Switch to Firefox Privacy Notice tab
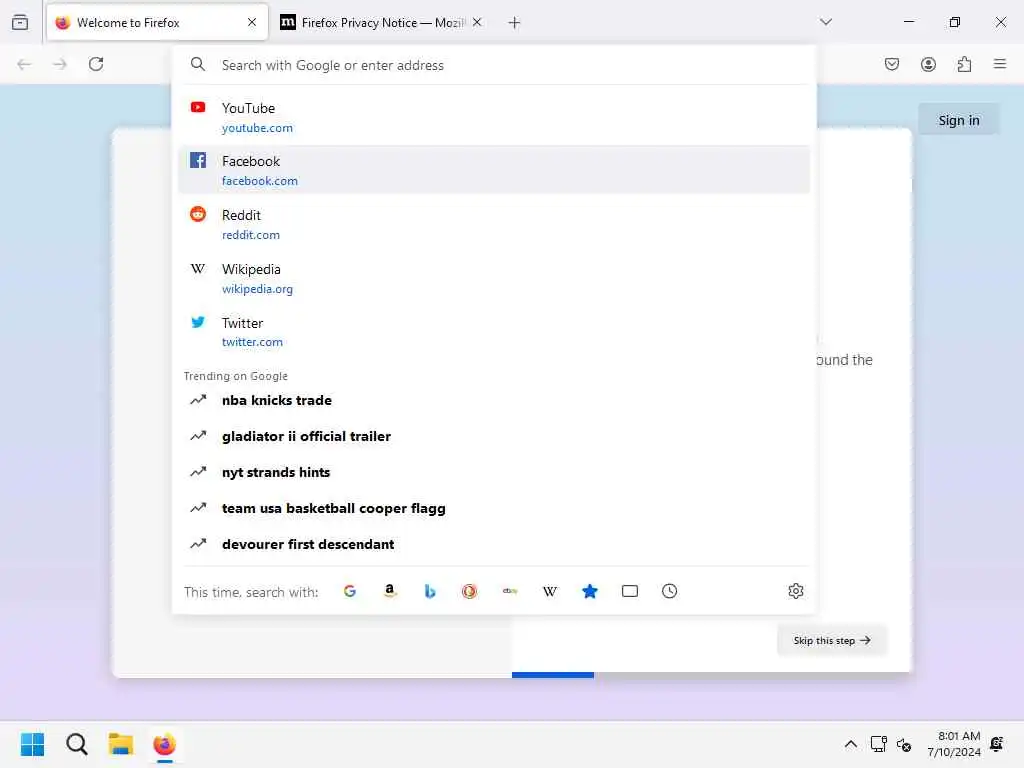Image resolution: width=1024 pixels, height=768 pixels. 382,22
